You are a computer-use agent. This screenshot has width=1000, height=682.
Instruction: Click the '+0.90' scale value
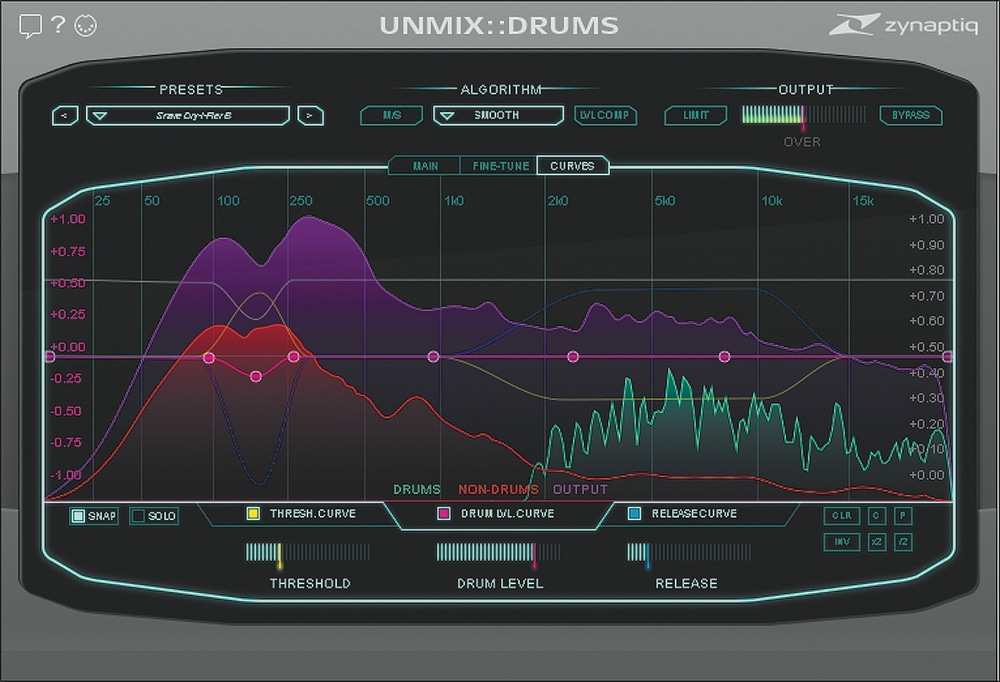[927, 245]
